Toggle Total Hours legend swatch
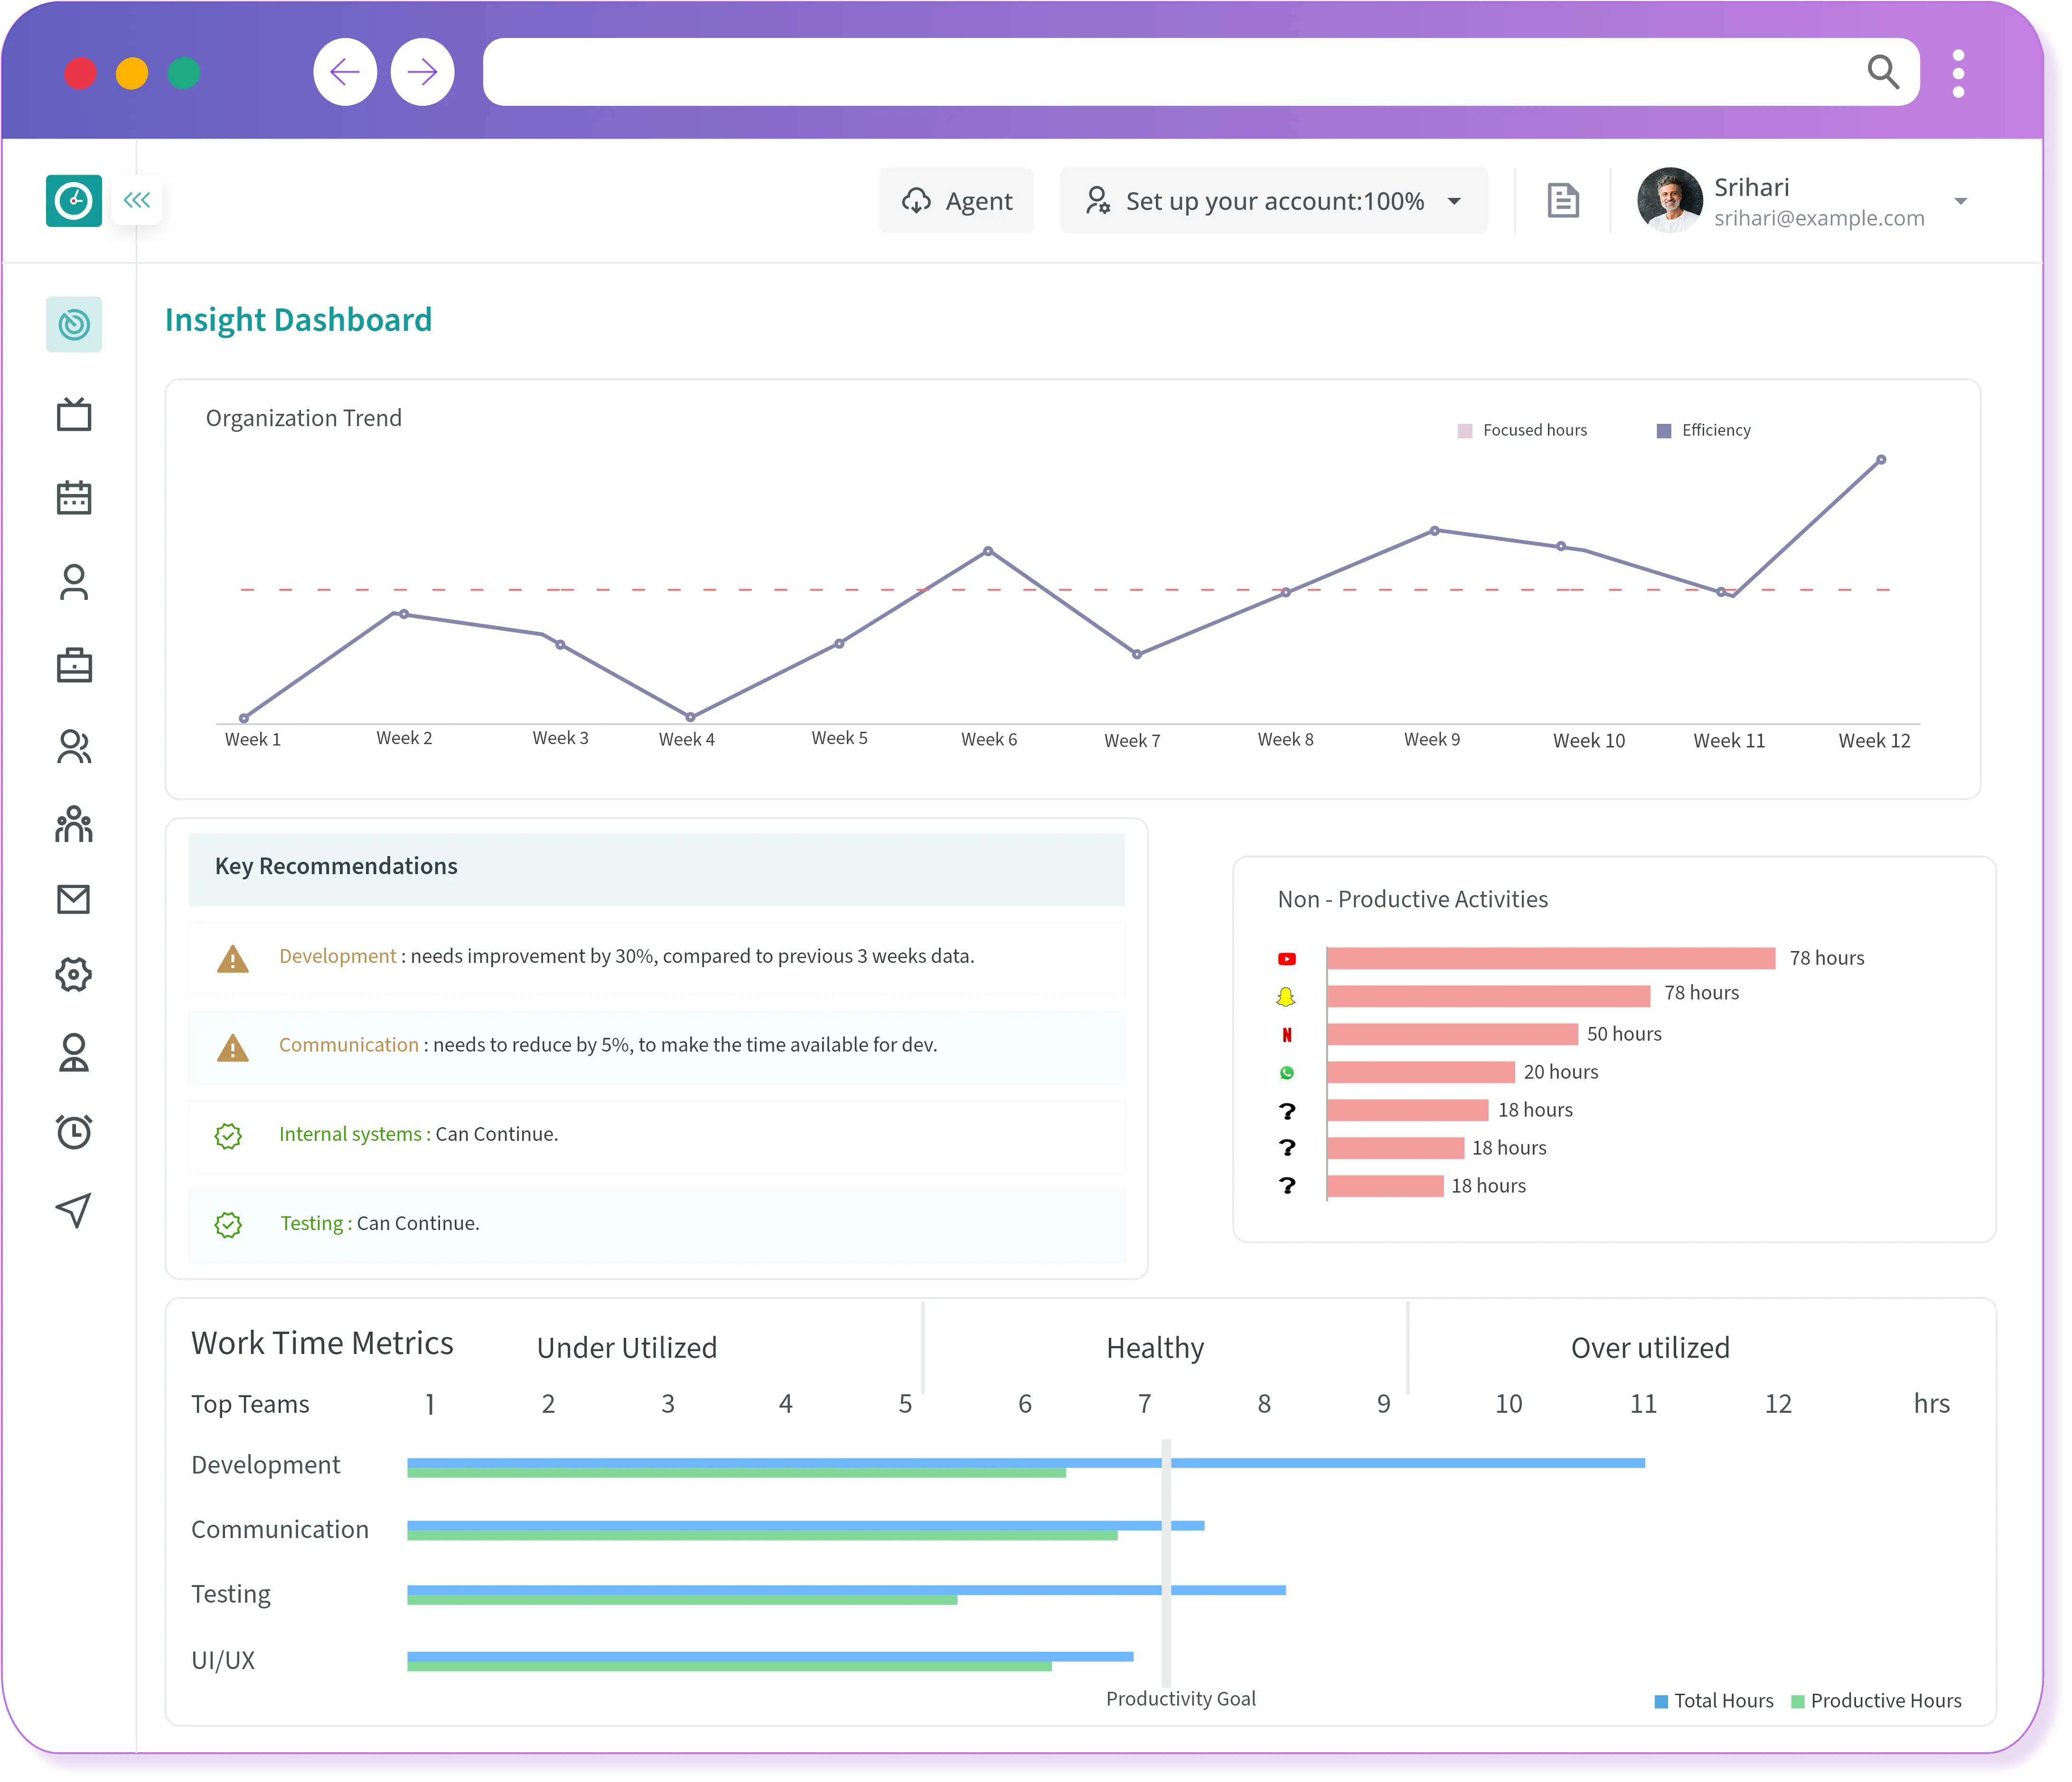 (1661, 1701)
